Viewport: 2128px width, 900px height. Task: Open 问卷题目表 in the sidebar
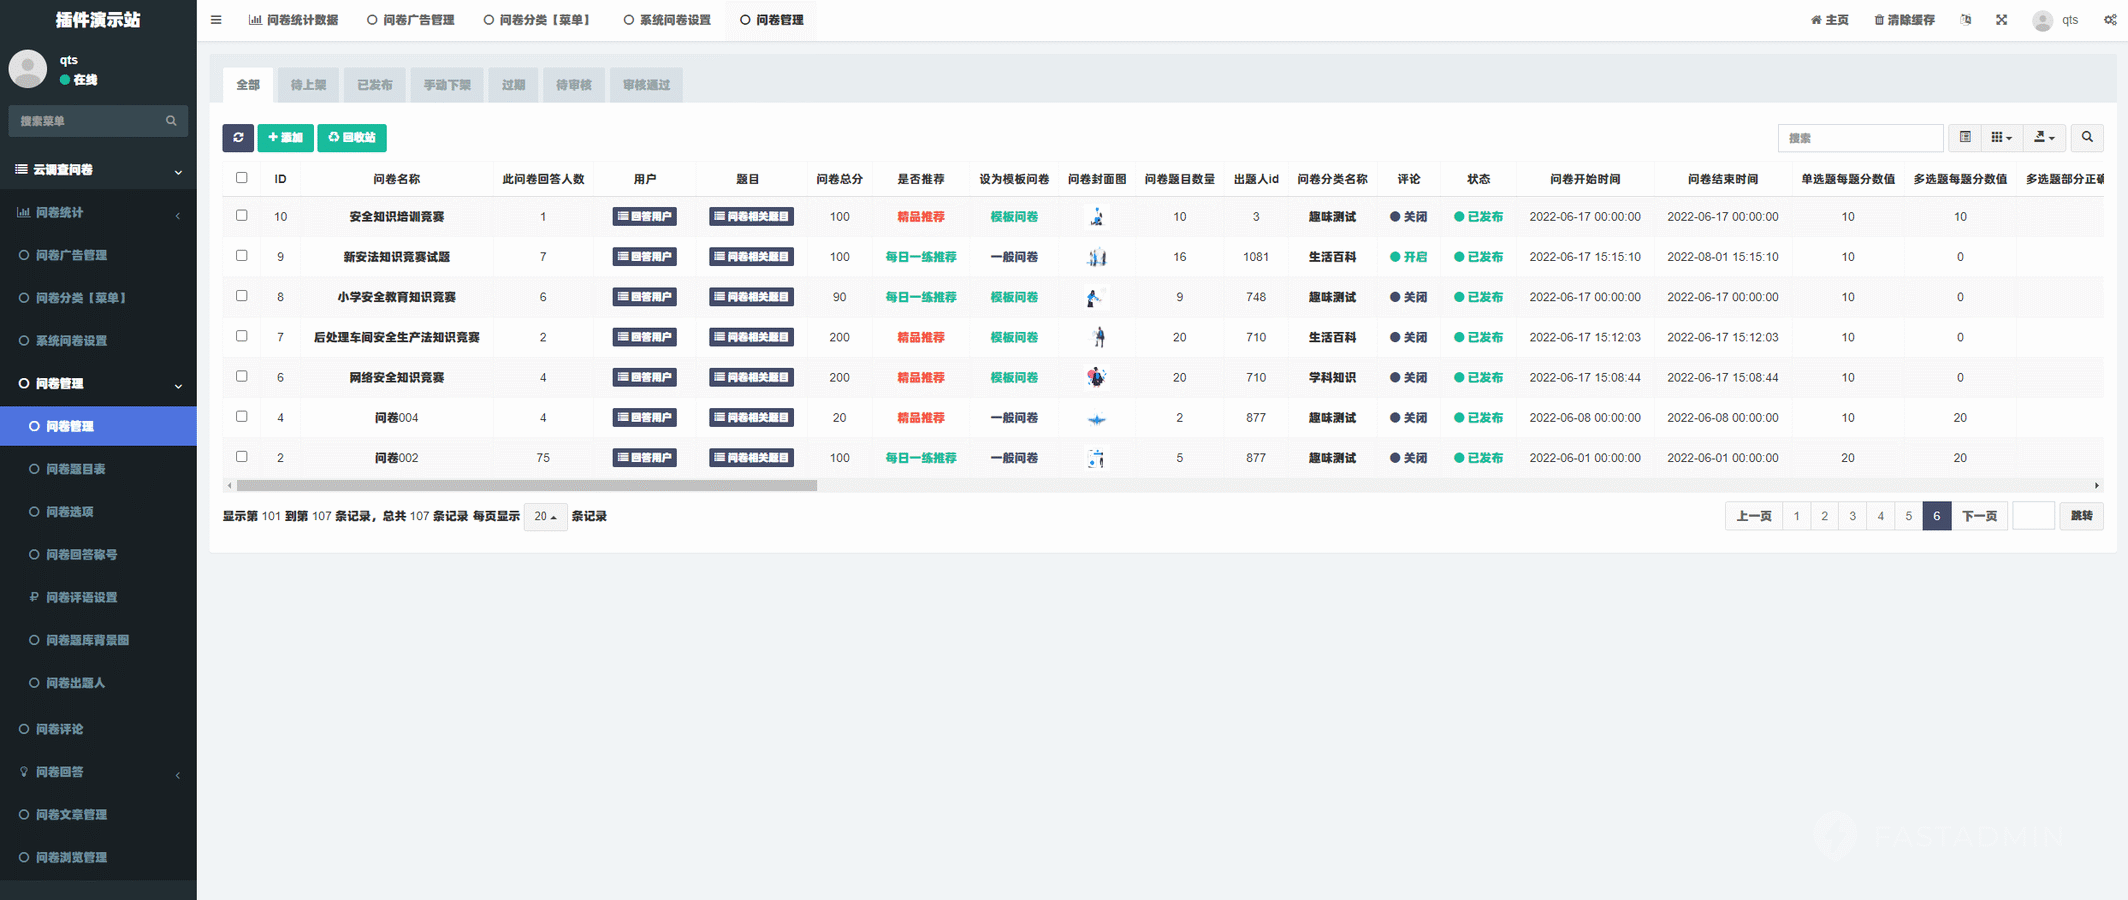tap(75, 469)
